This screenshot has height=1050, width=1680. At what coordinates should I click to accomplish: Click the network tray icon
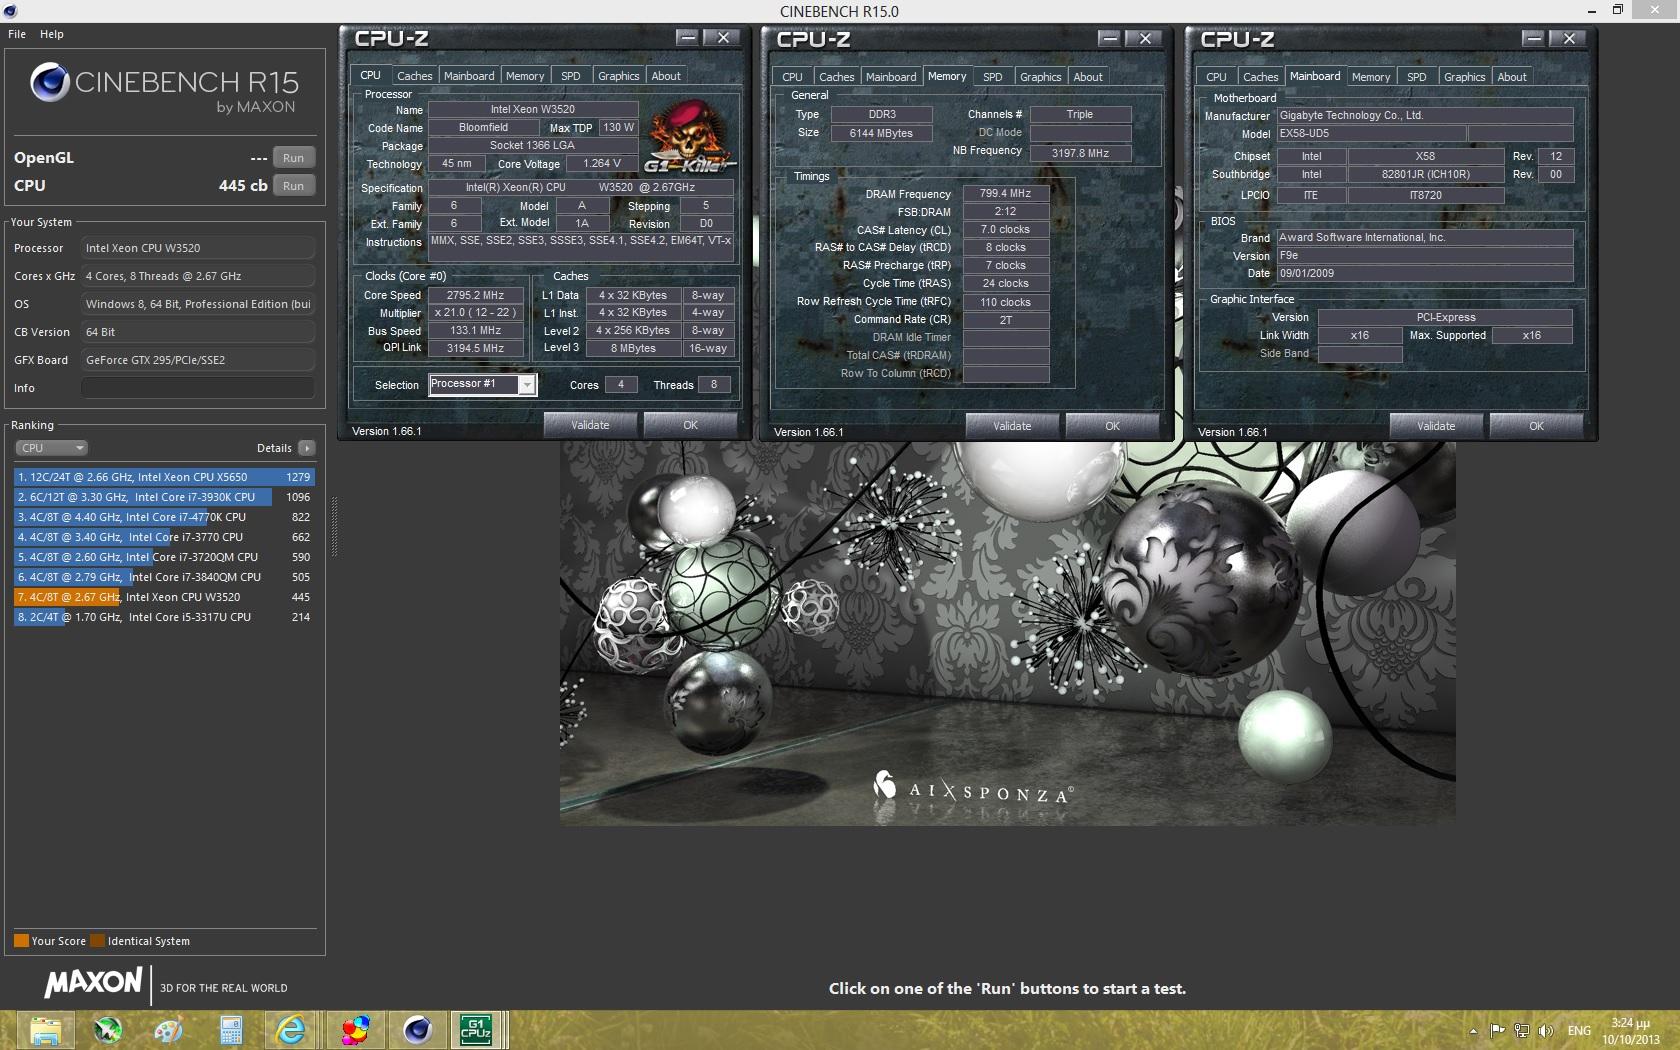pos(1521,1031)
